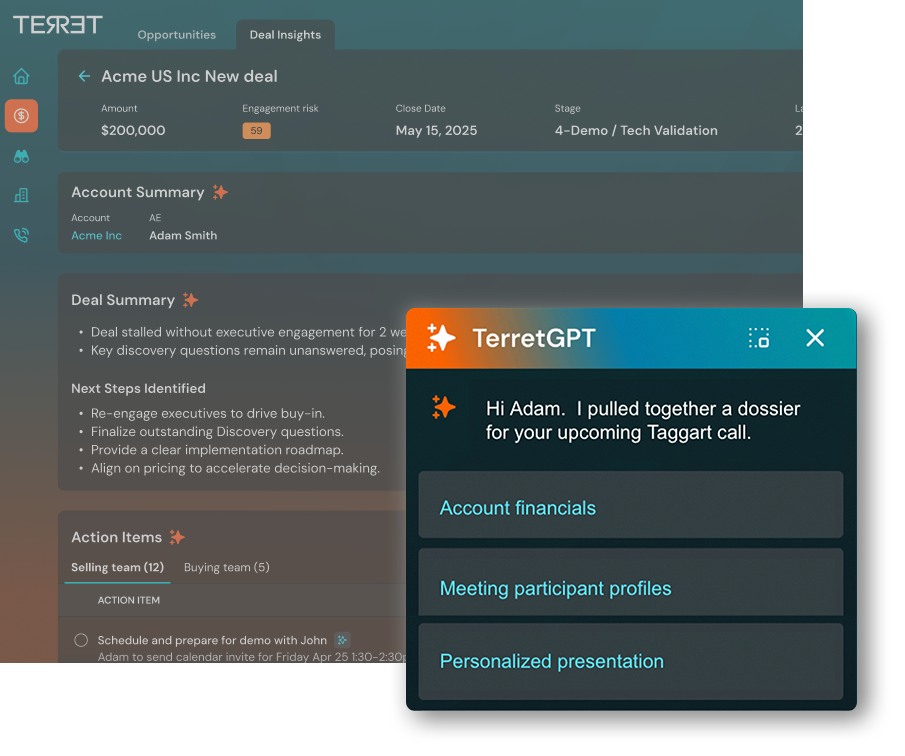Click the sparkle icon next to Account Summary
The height and width of the screenshot is (756, 905).
220,192
